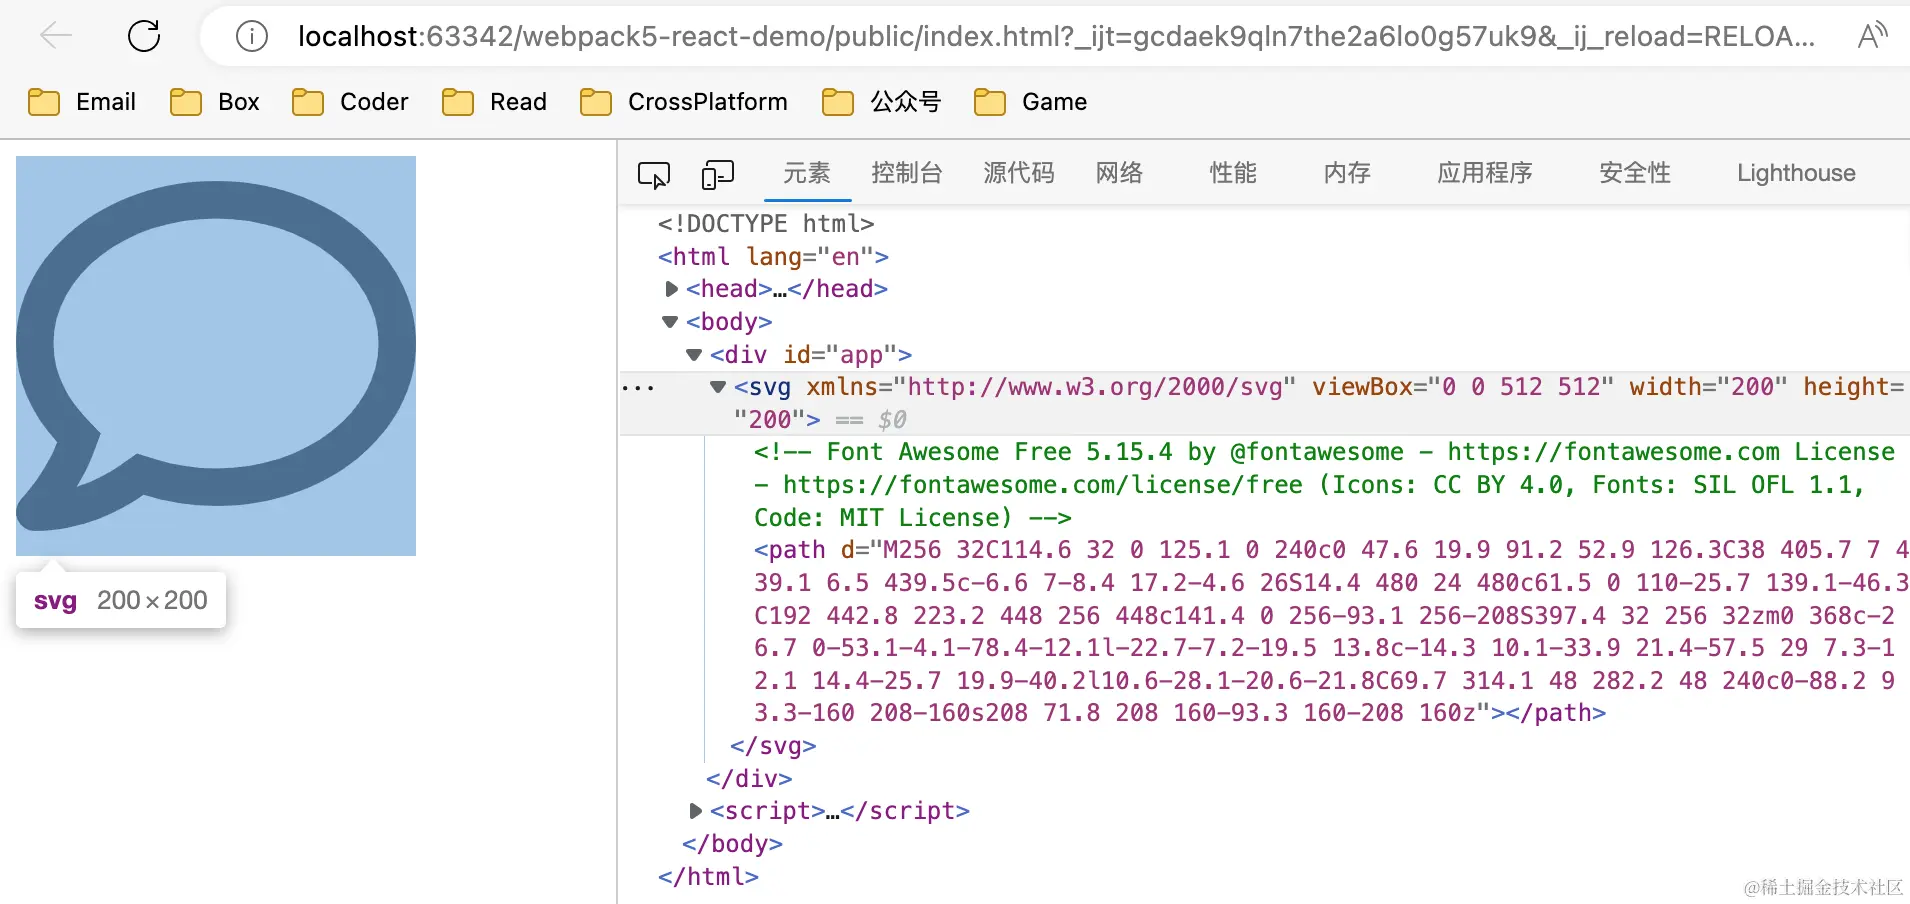
Task: Open the svg node more actions menu
Action: click(x=638, y=388)
